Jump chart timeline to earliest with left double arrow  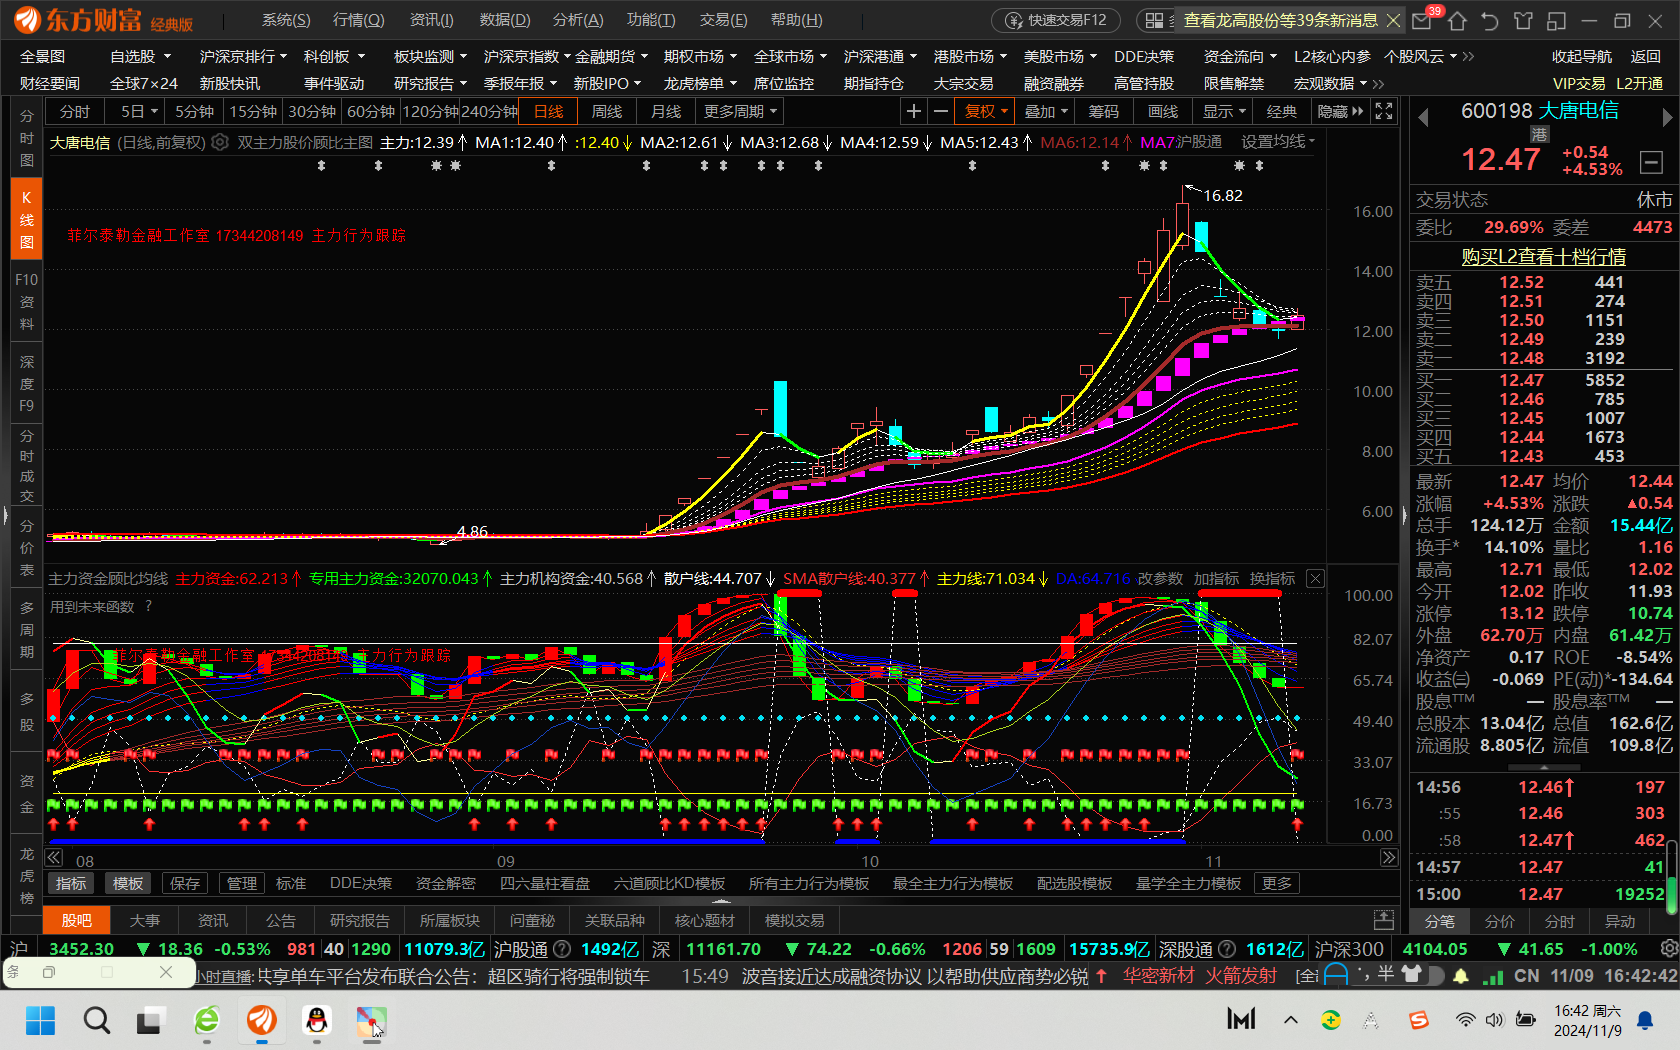(54, 857)
